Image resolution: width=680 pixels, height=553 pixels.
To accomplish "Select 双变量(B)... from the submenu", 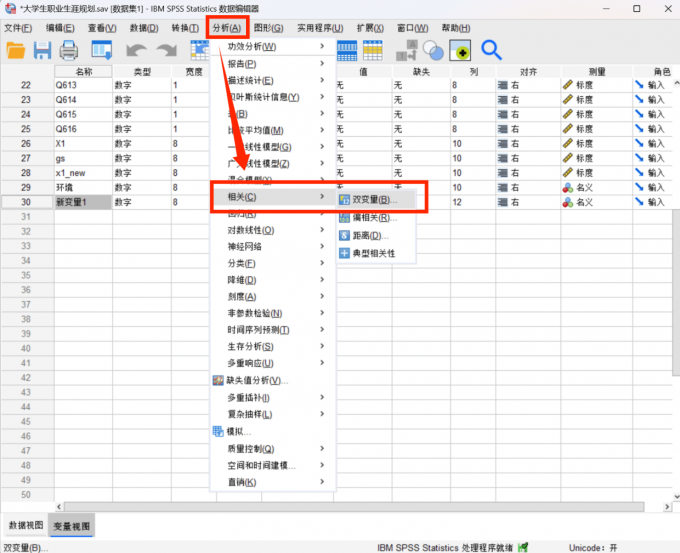I will 375,200.
